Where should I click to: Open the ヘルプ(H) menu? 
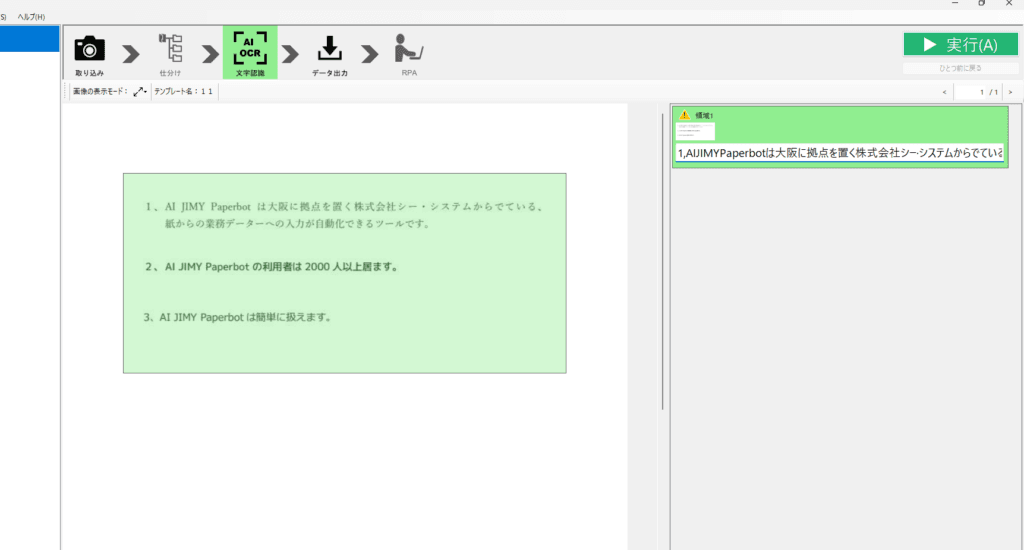coord(31,17)
